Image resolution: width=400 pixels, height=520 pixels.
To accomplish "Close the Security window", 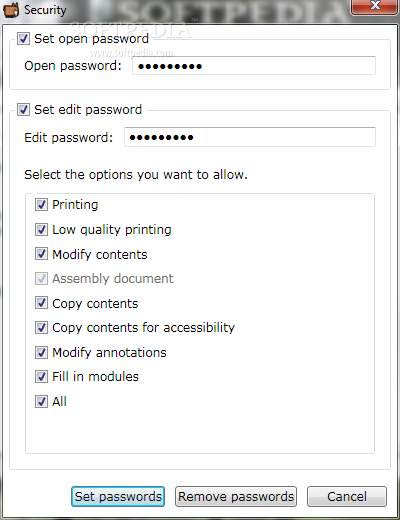I will click(375, 6).
